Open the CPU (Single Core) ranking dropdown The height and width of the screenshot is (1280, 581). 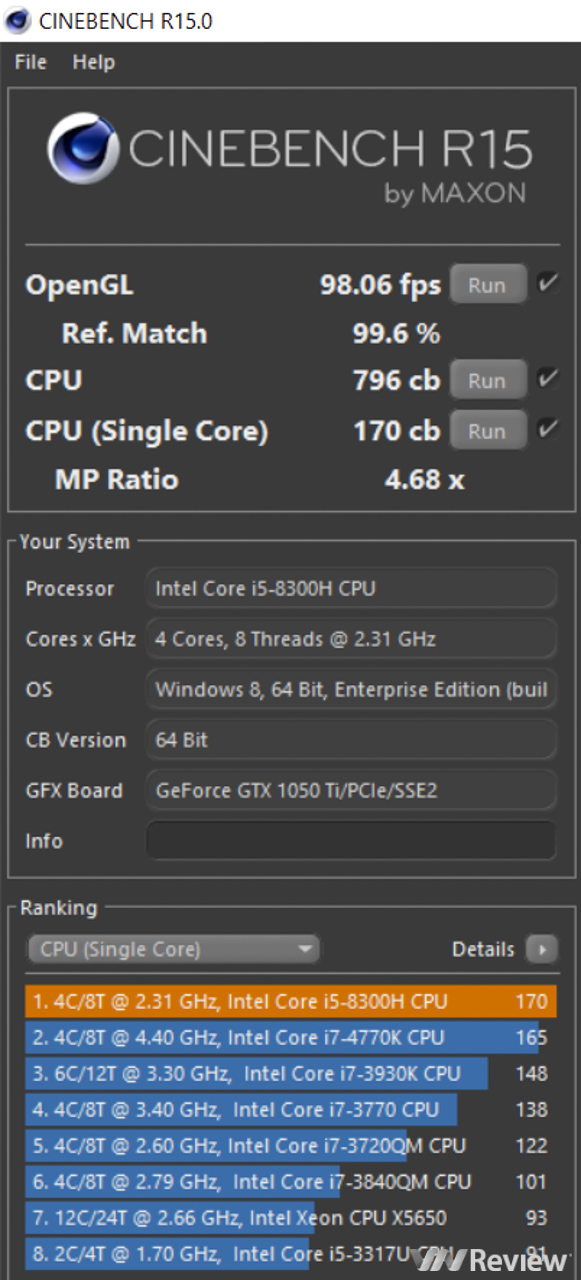point(173,949)
